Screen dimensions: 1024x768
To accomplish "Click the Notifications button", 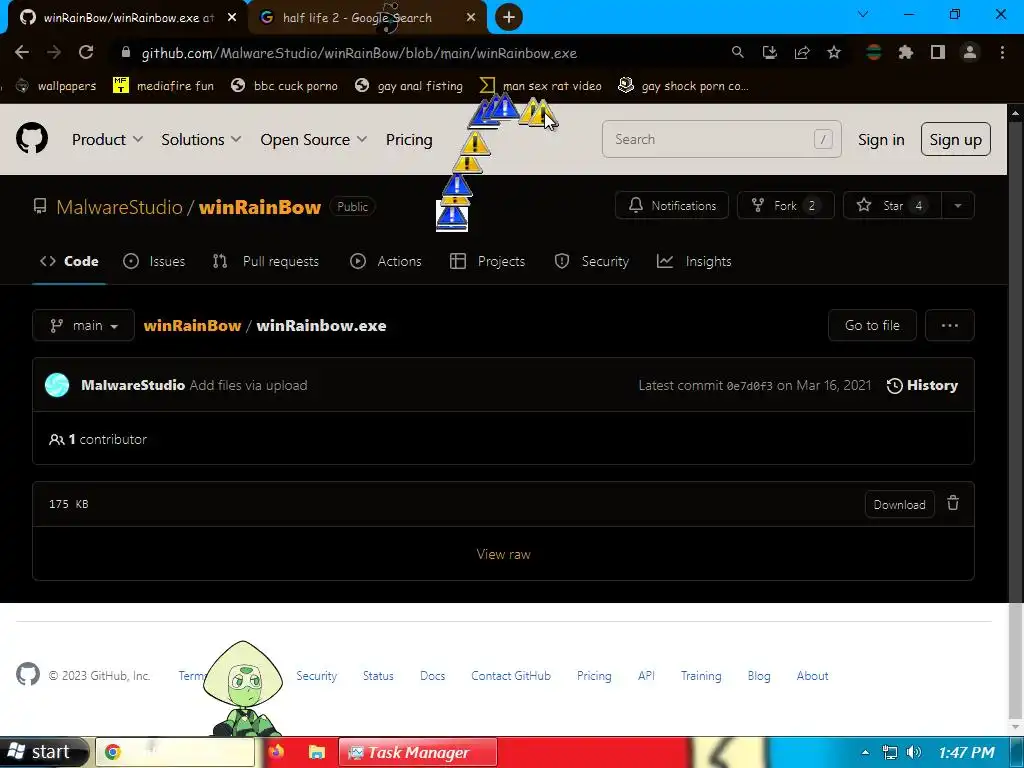I will point(671,205).
